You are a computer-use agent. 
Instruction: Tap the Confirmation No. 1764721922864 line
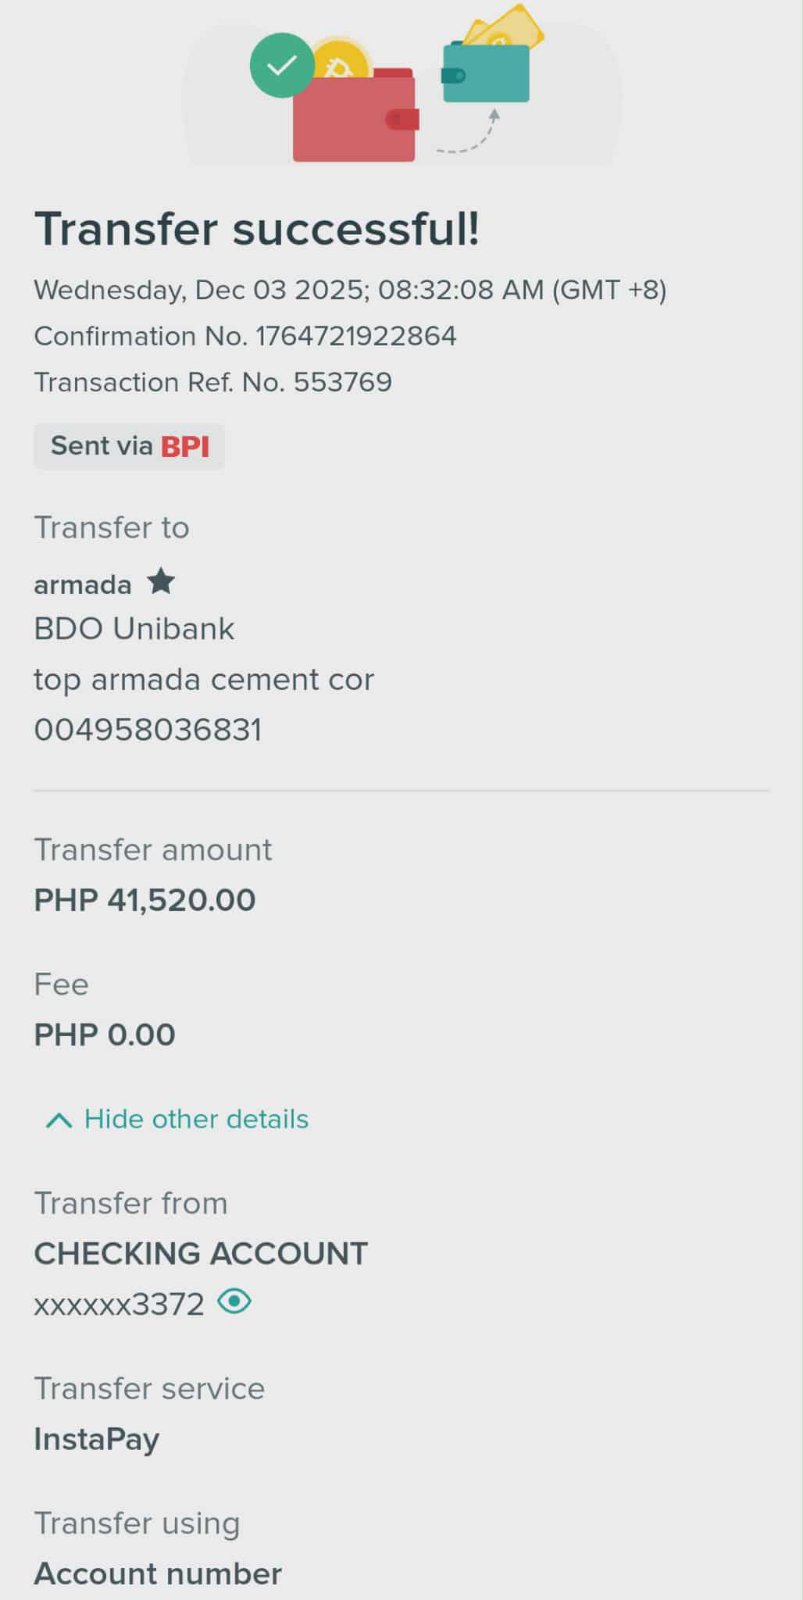245,336
